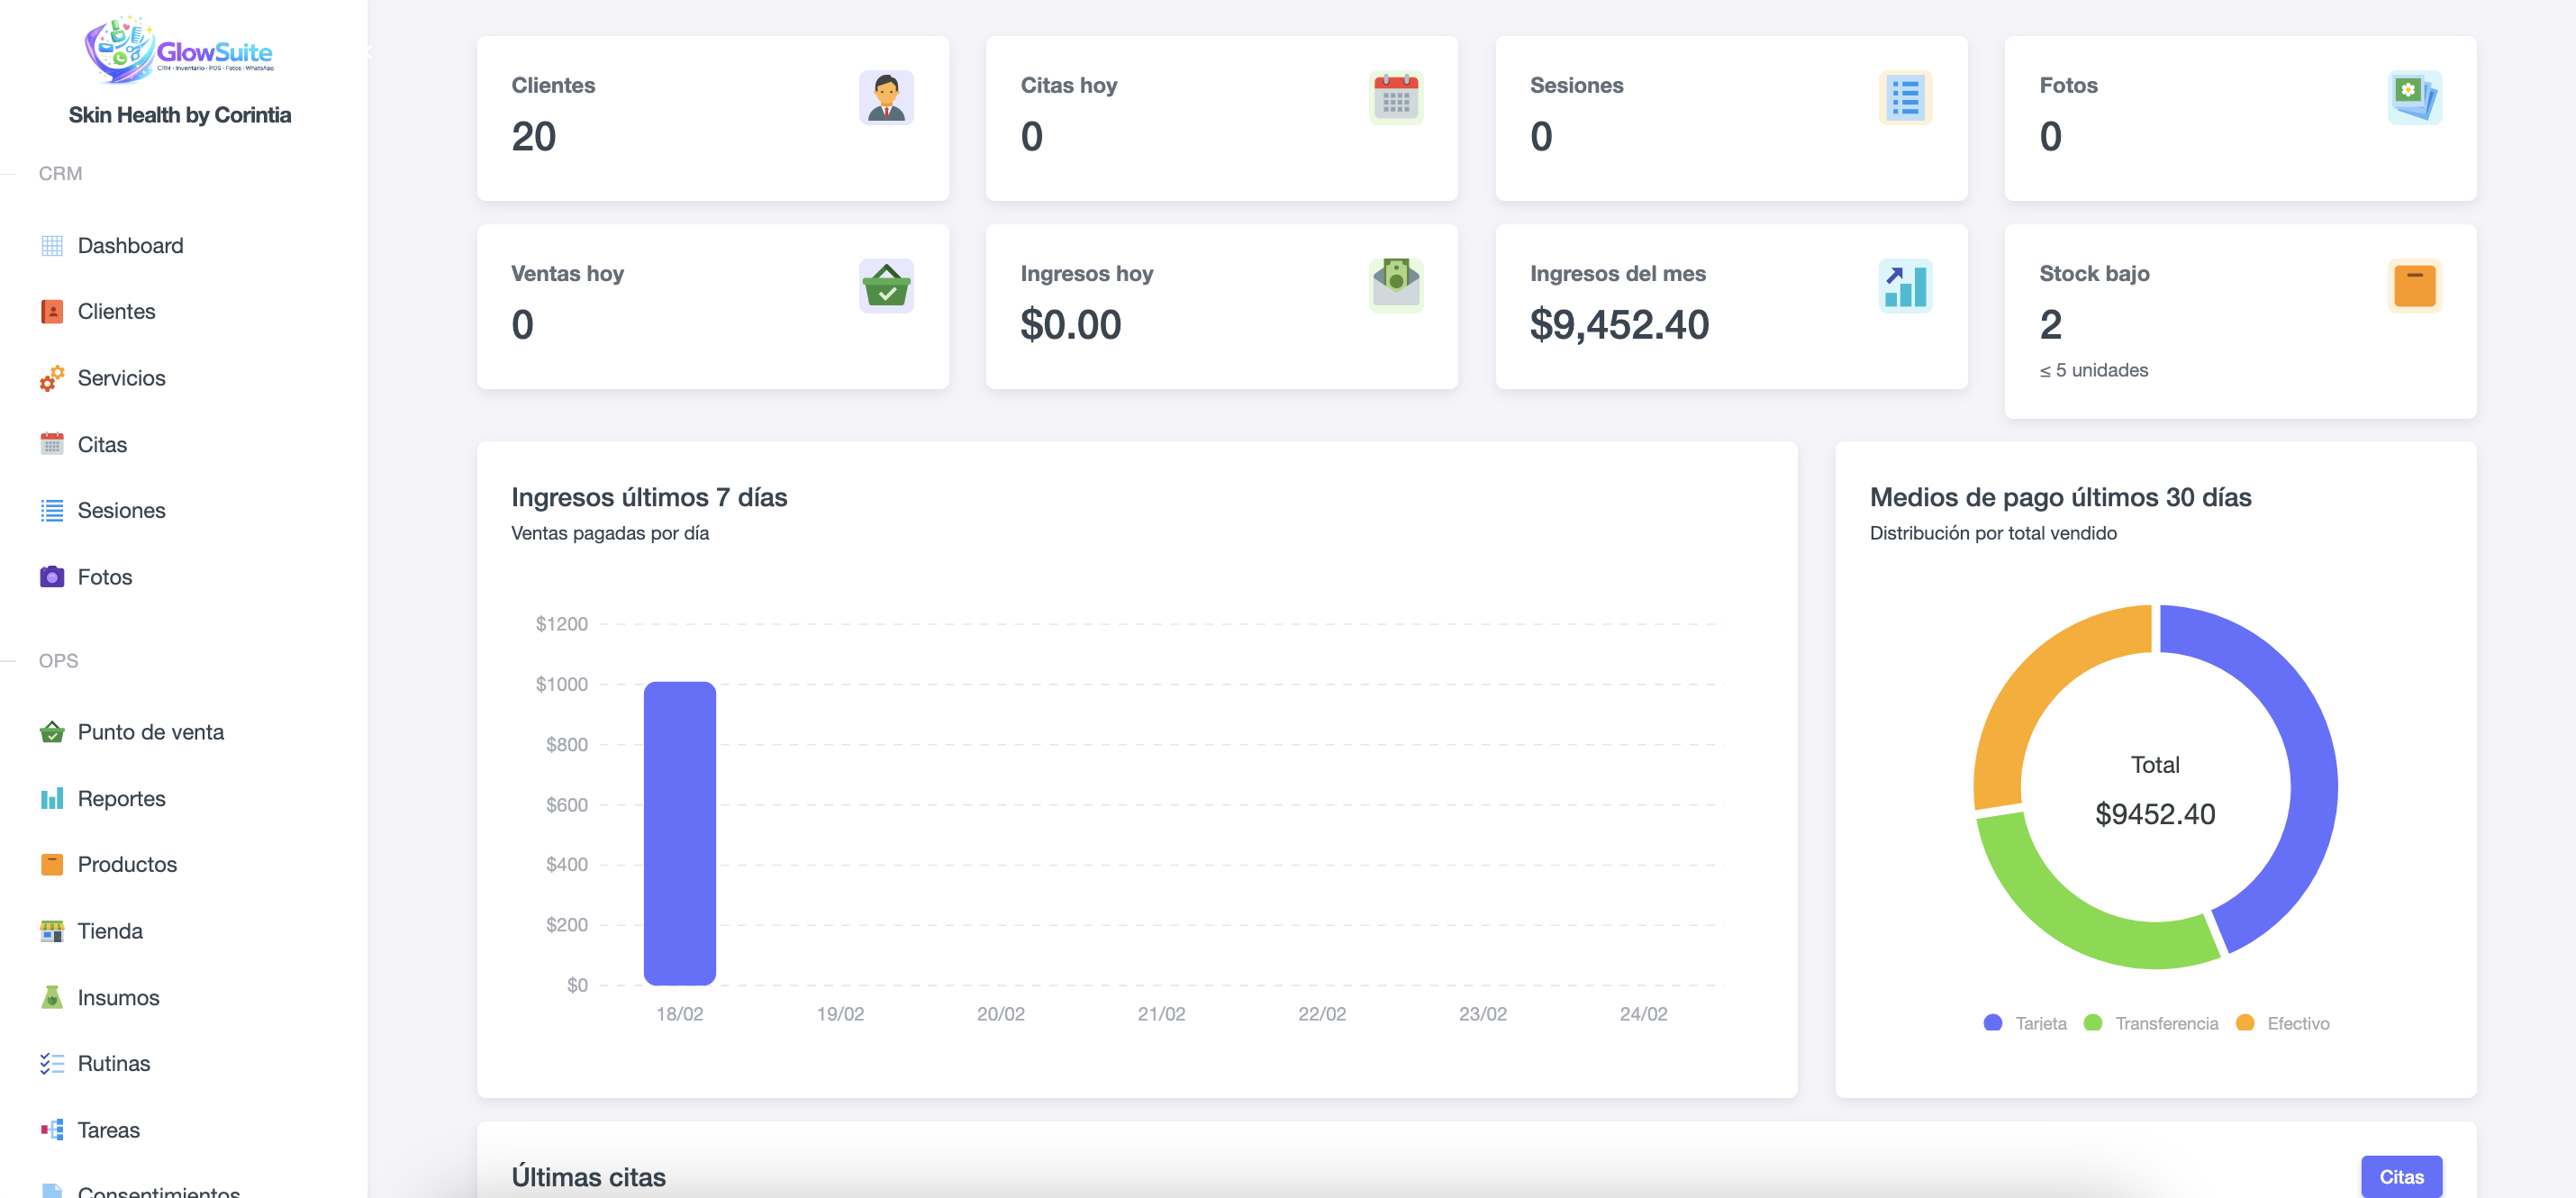Click the Clientes avatar card icon
Viewport: 2576px width, 1198px height.
[886, 97]
